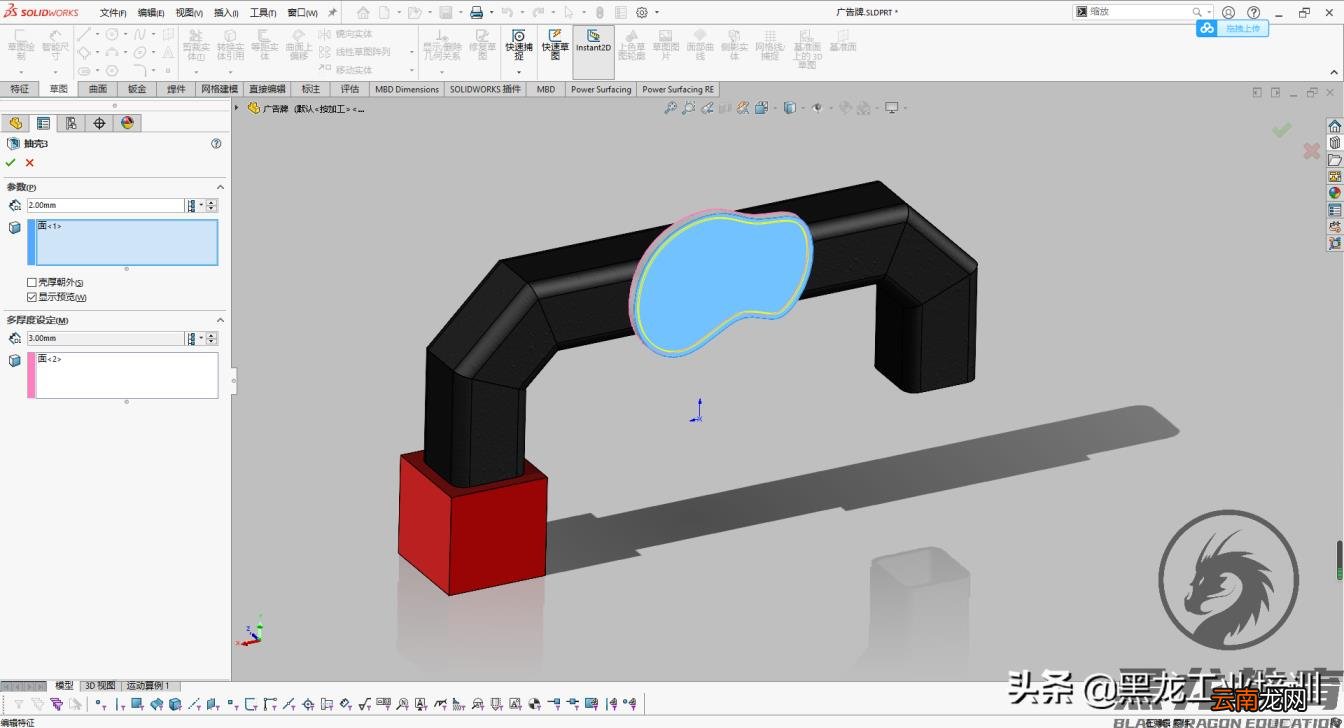1344x728 pixels.
Task: Click the 快速捕捉 quick snaps button
Action: tap(518, 46)
